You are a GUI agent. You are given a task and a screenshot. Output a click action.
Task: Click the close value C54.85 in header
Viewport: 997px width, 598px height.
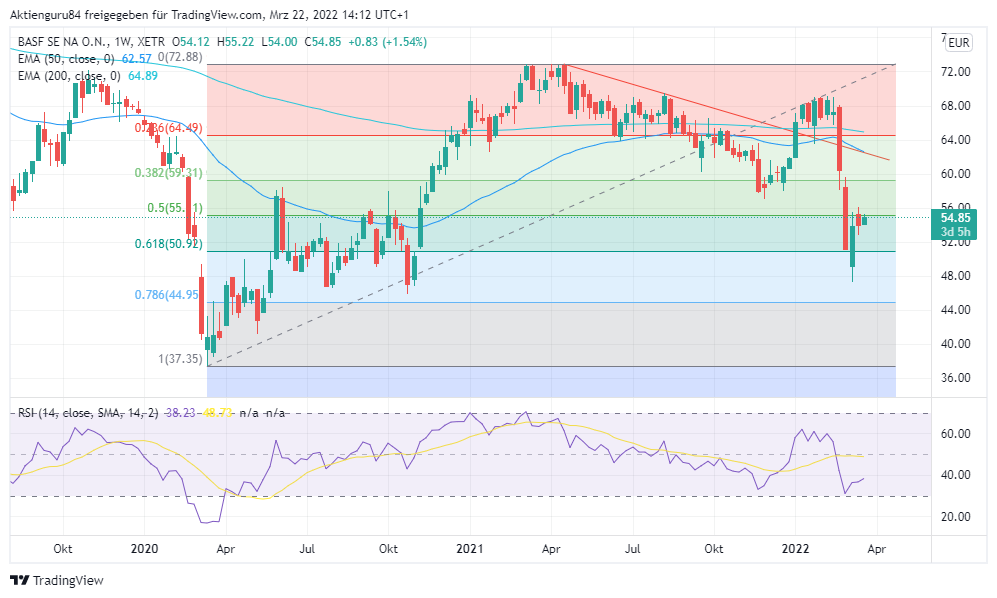coord(322,42)
